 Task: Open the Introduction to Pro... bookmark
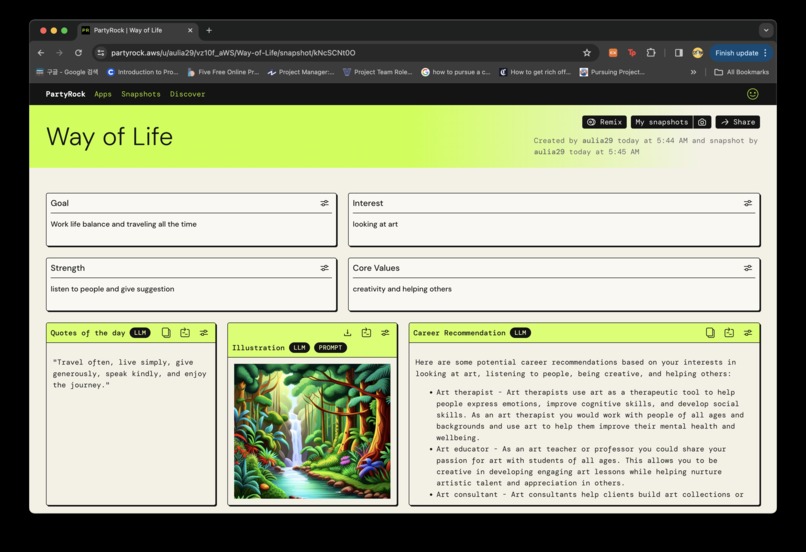[142, 72]
